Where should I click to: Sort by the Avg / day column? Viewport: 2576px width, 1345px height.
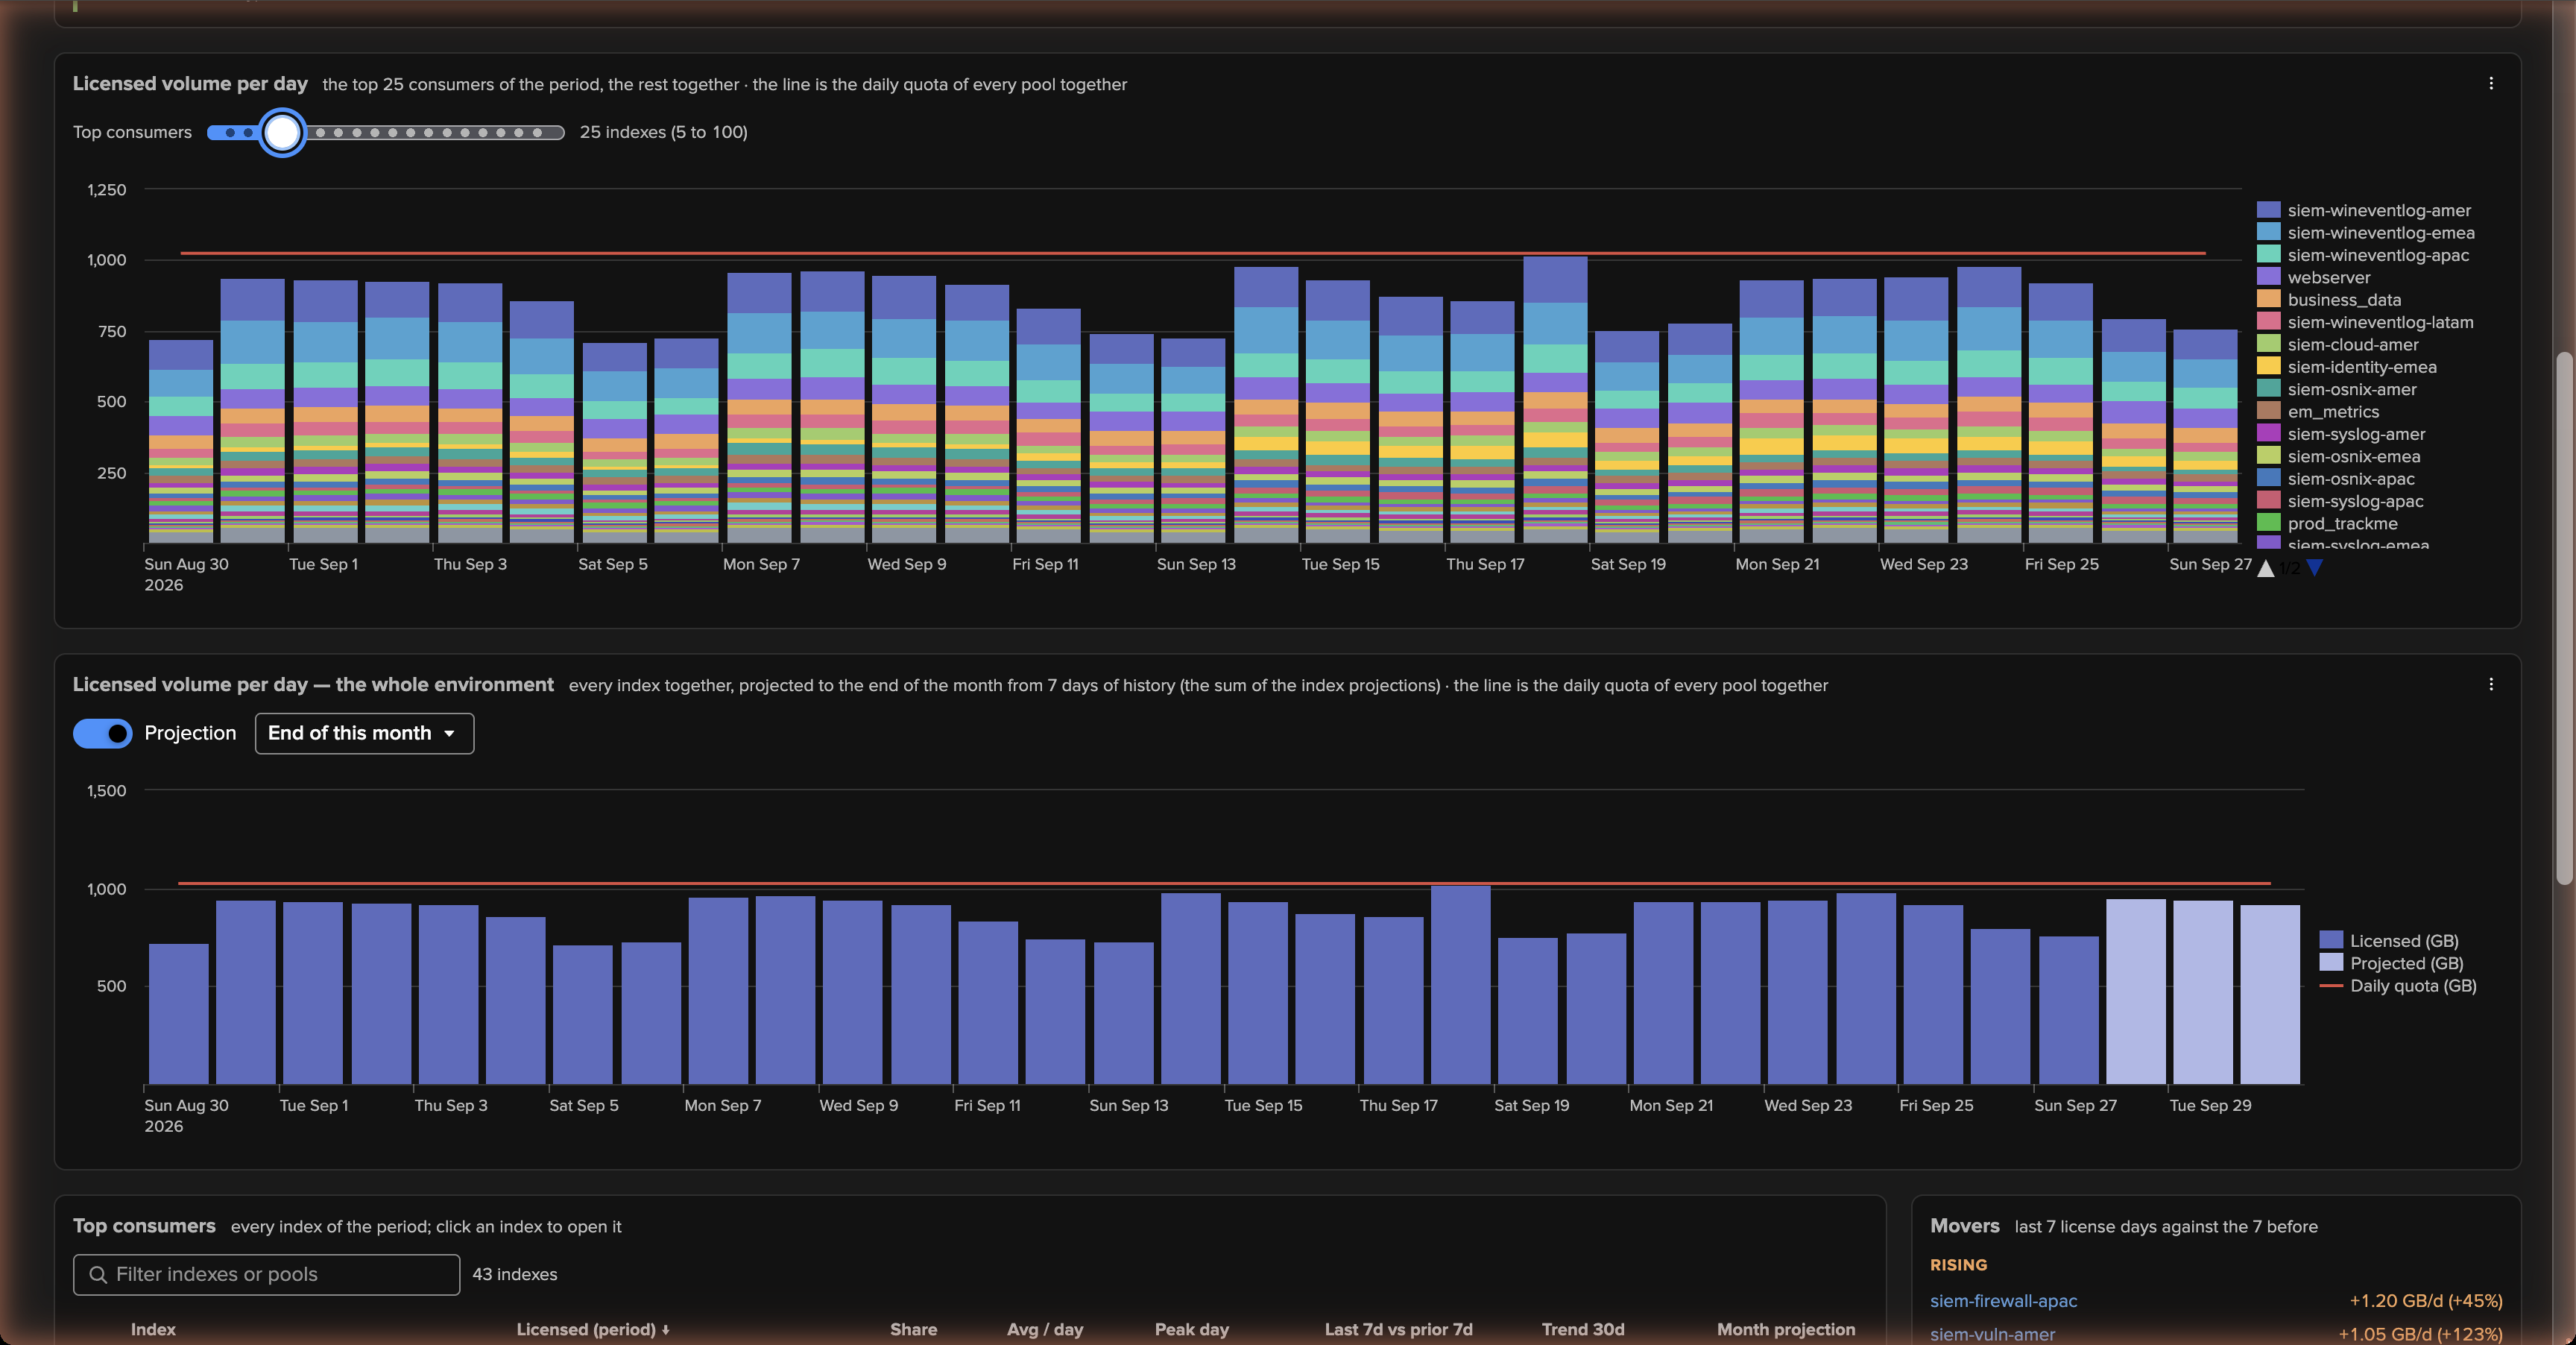point(1045,1330)
